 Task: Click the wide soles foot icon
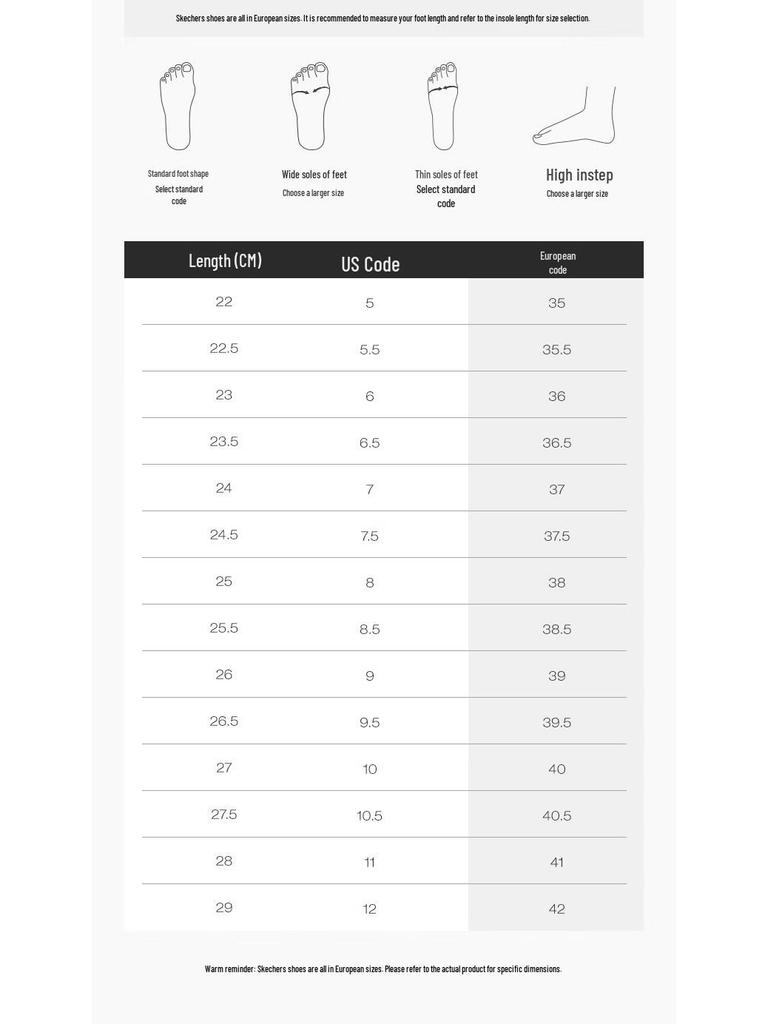tap(310, 106)
